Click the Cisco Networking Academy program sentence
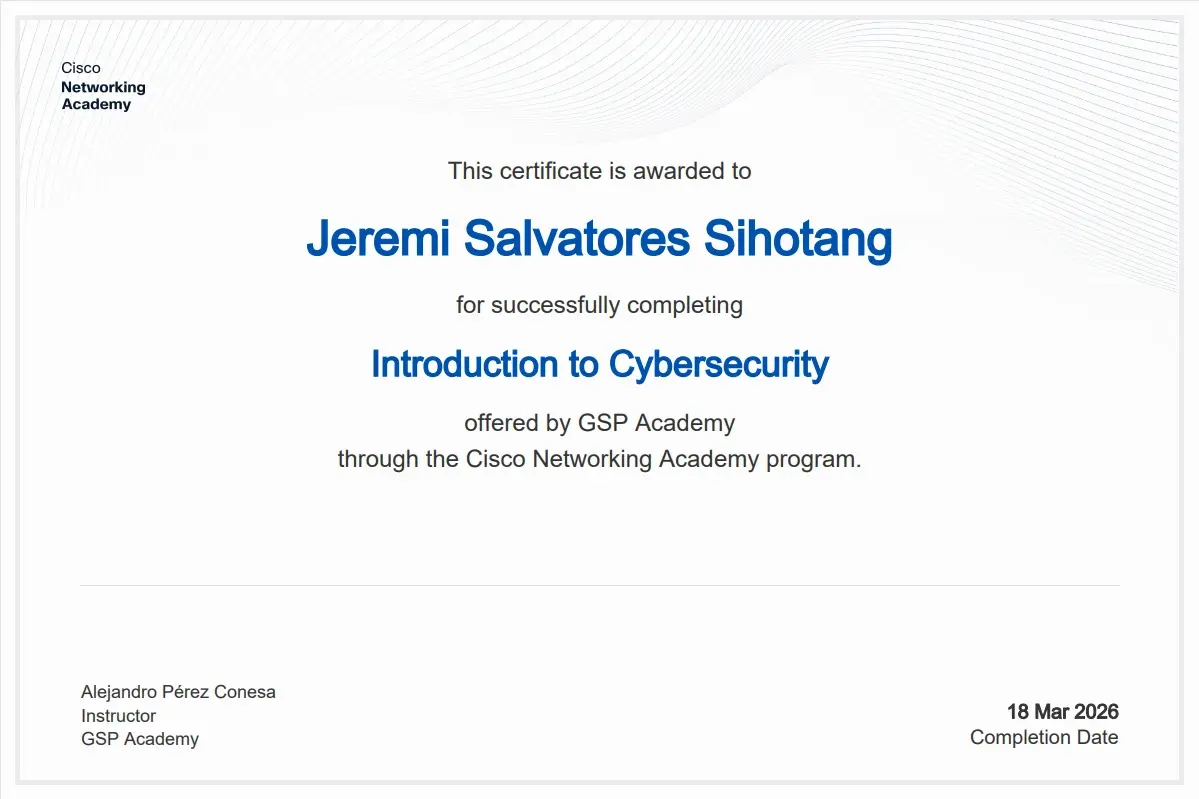1199x799 pixels. pos(599,459)
